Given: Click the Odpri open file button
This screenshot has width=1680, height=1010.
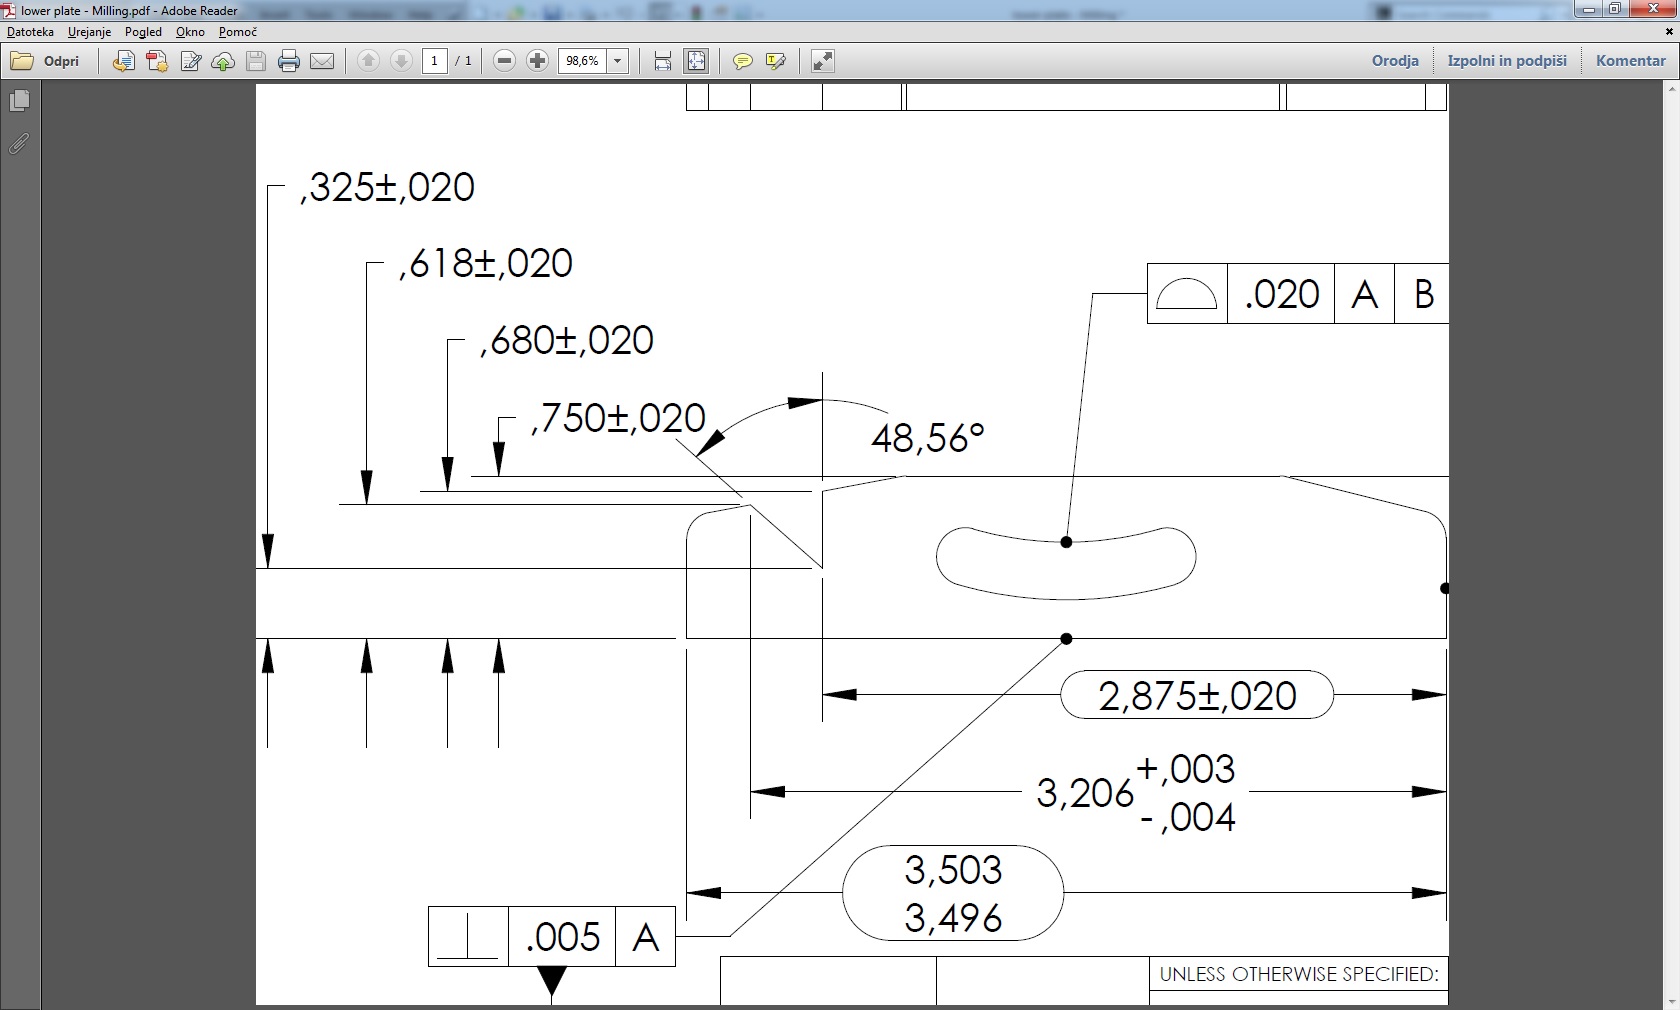Looking at the screenshot, I should coord(46,62).
